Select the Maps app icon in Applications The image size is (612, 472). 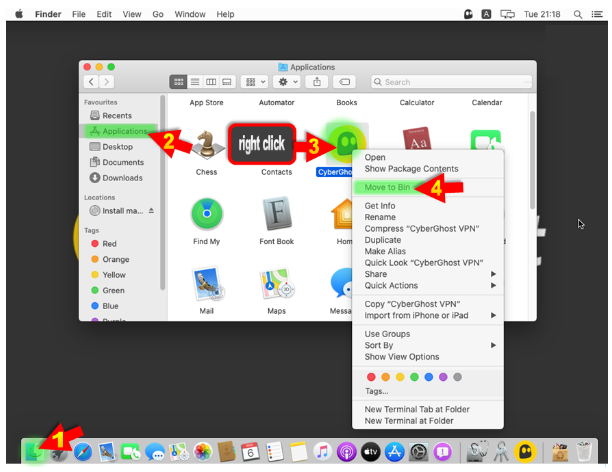tap(276, 284)
